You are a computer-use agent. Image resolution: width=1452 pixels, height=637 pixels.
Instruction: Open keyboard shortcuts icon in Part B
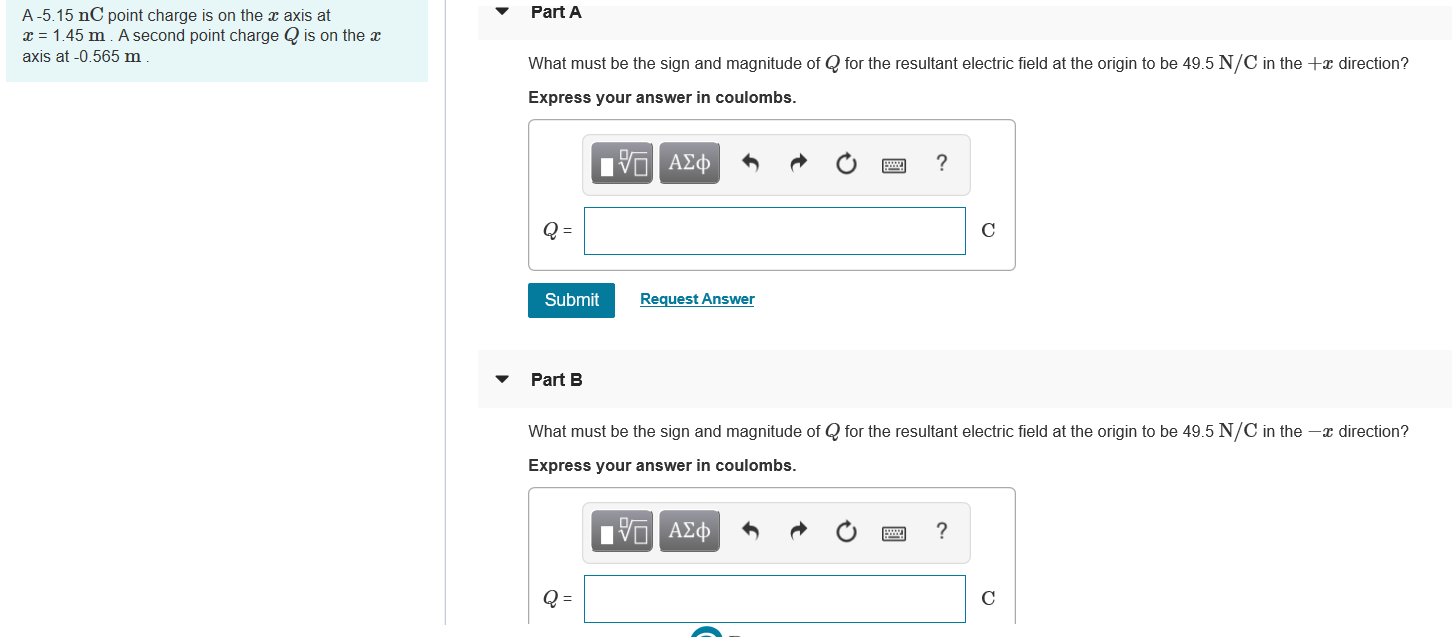tap(893, 533)
